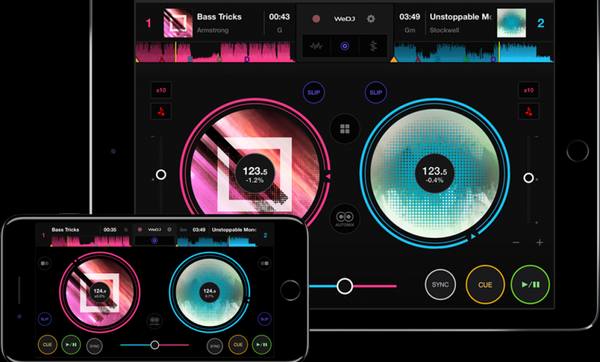Click the record button beside the WeDJ logo
The width and height of the screenshot is (600, 362).
pos(316,18)
